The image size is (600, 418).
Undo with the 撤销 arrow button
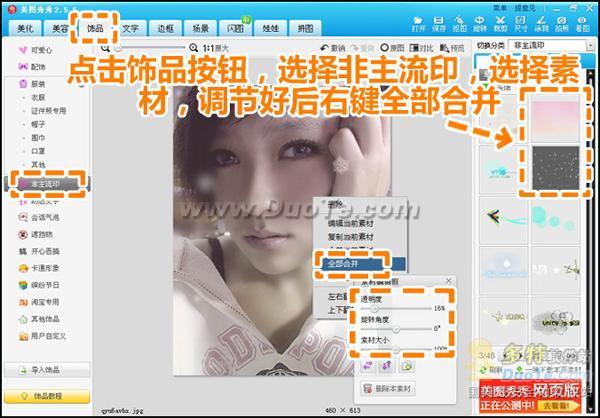coord(333,48)
